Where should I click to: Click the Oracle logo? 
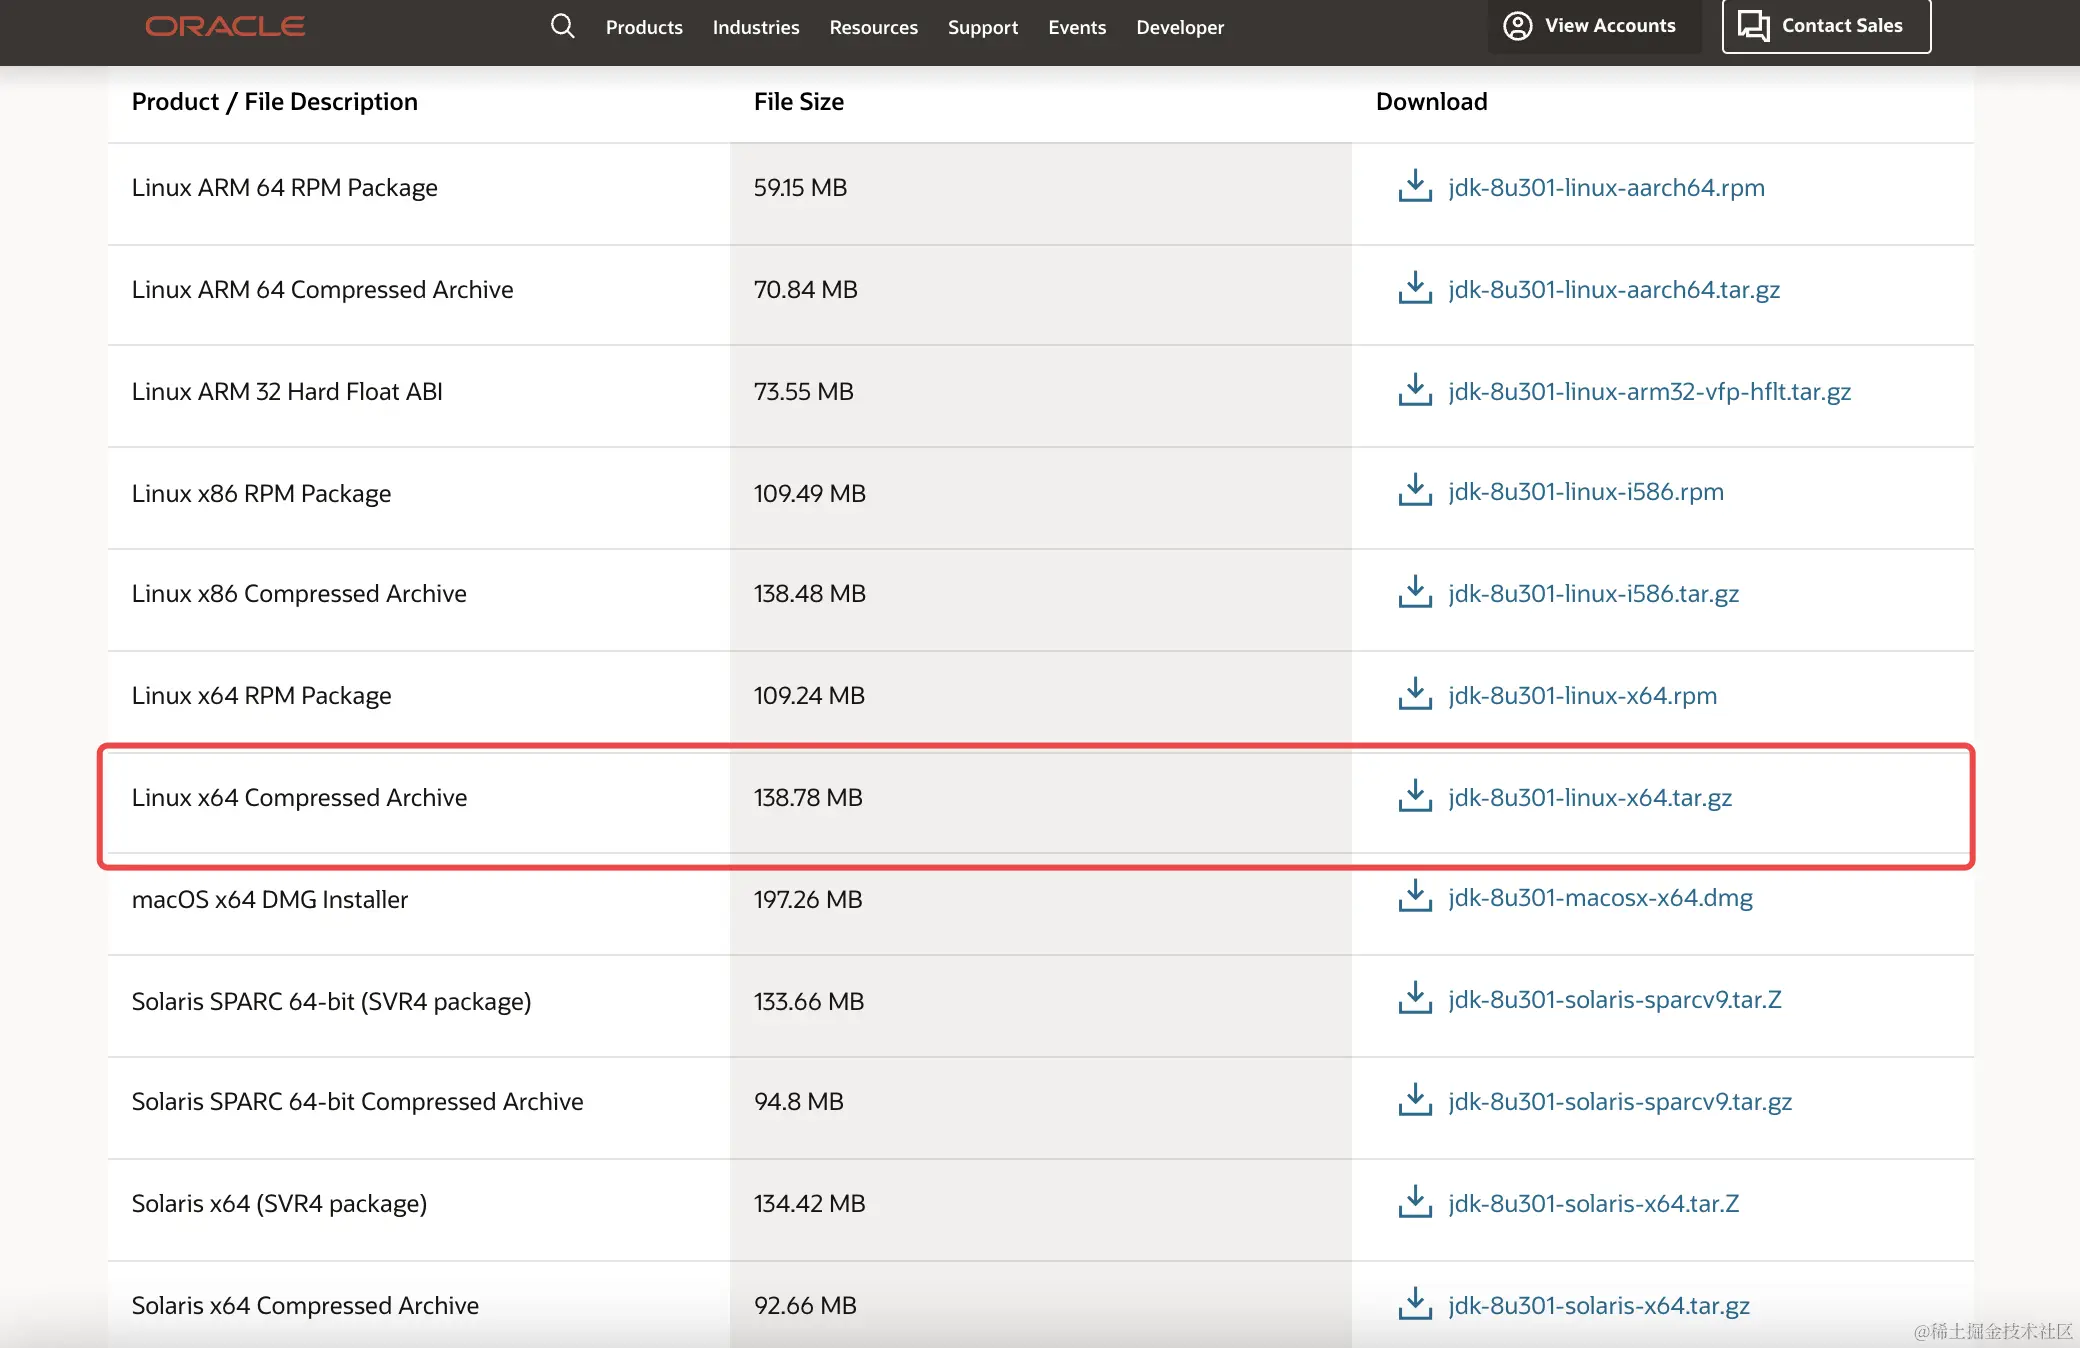225,26
